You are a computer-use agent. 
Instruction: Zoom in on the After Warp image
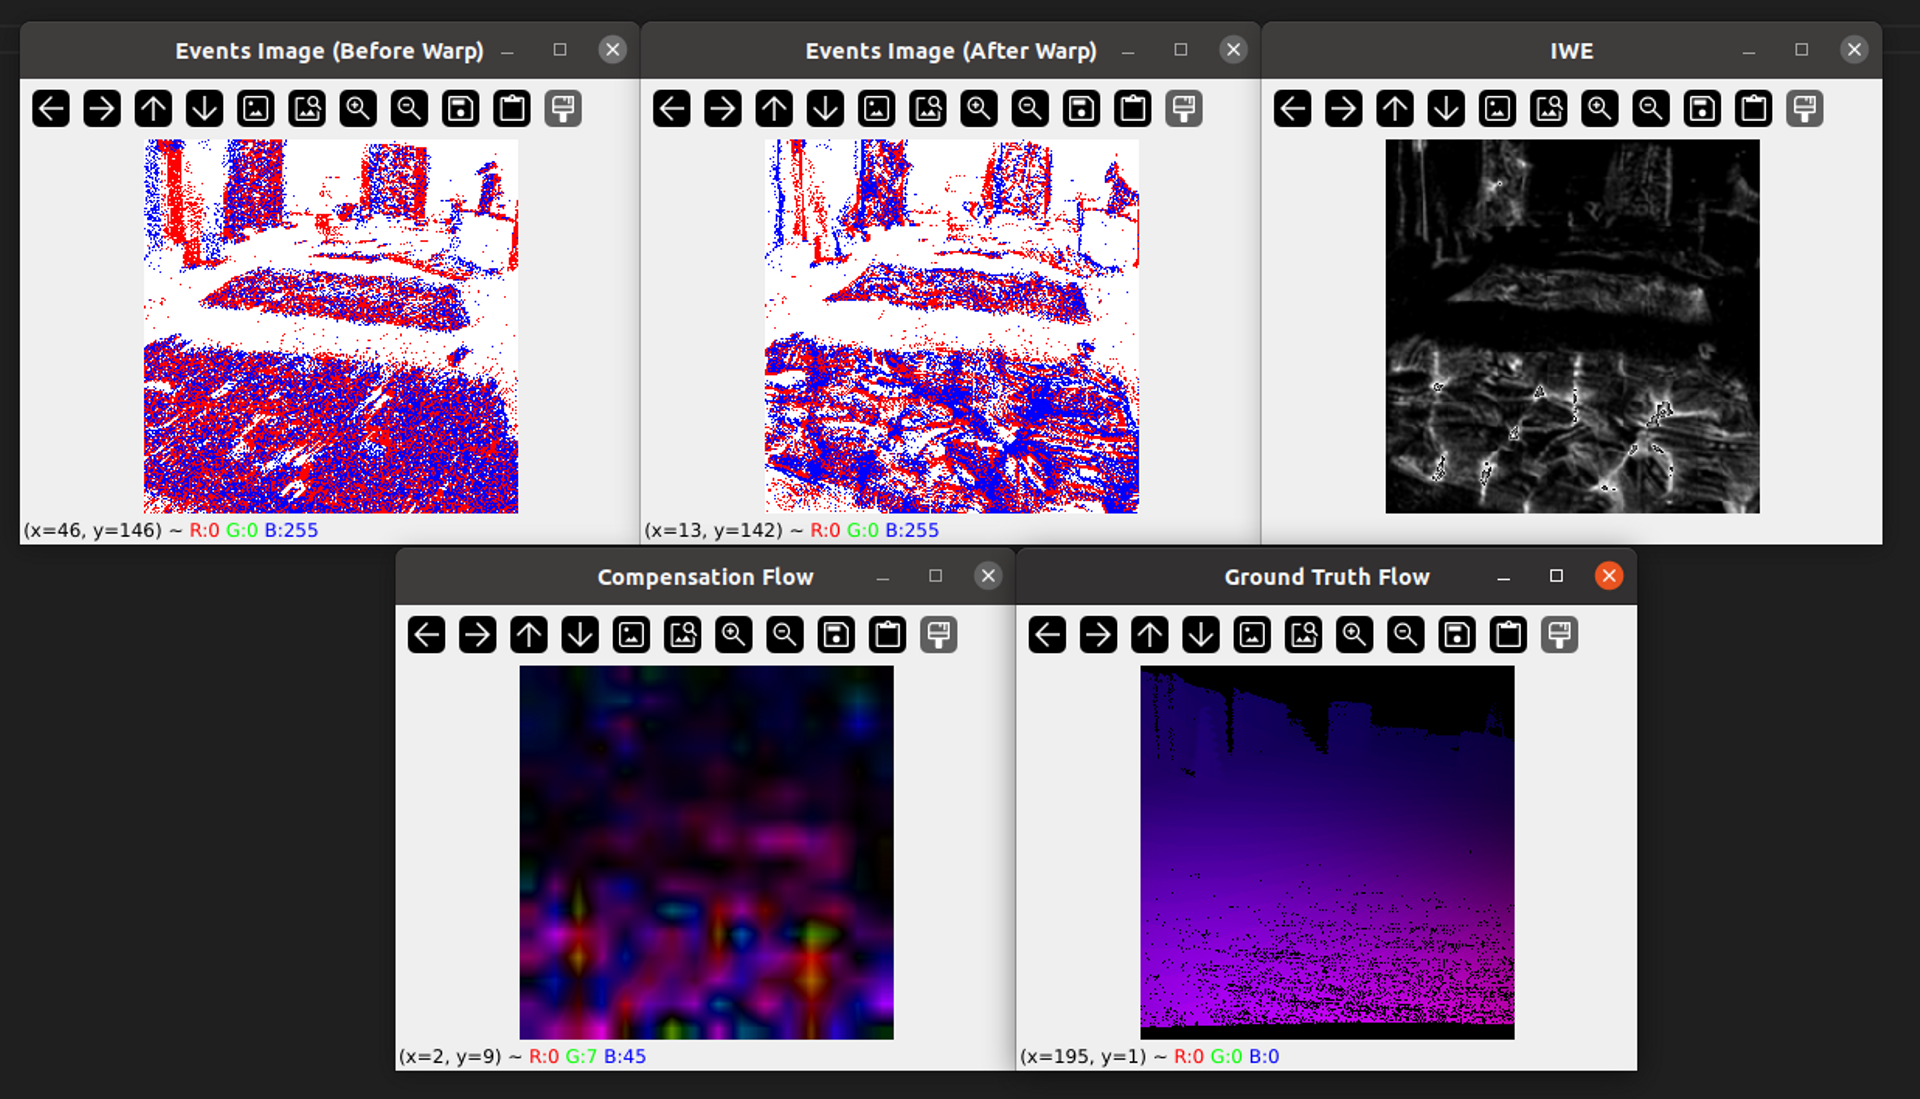click(x=979, y=108)
